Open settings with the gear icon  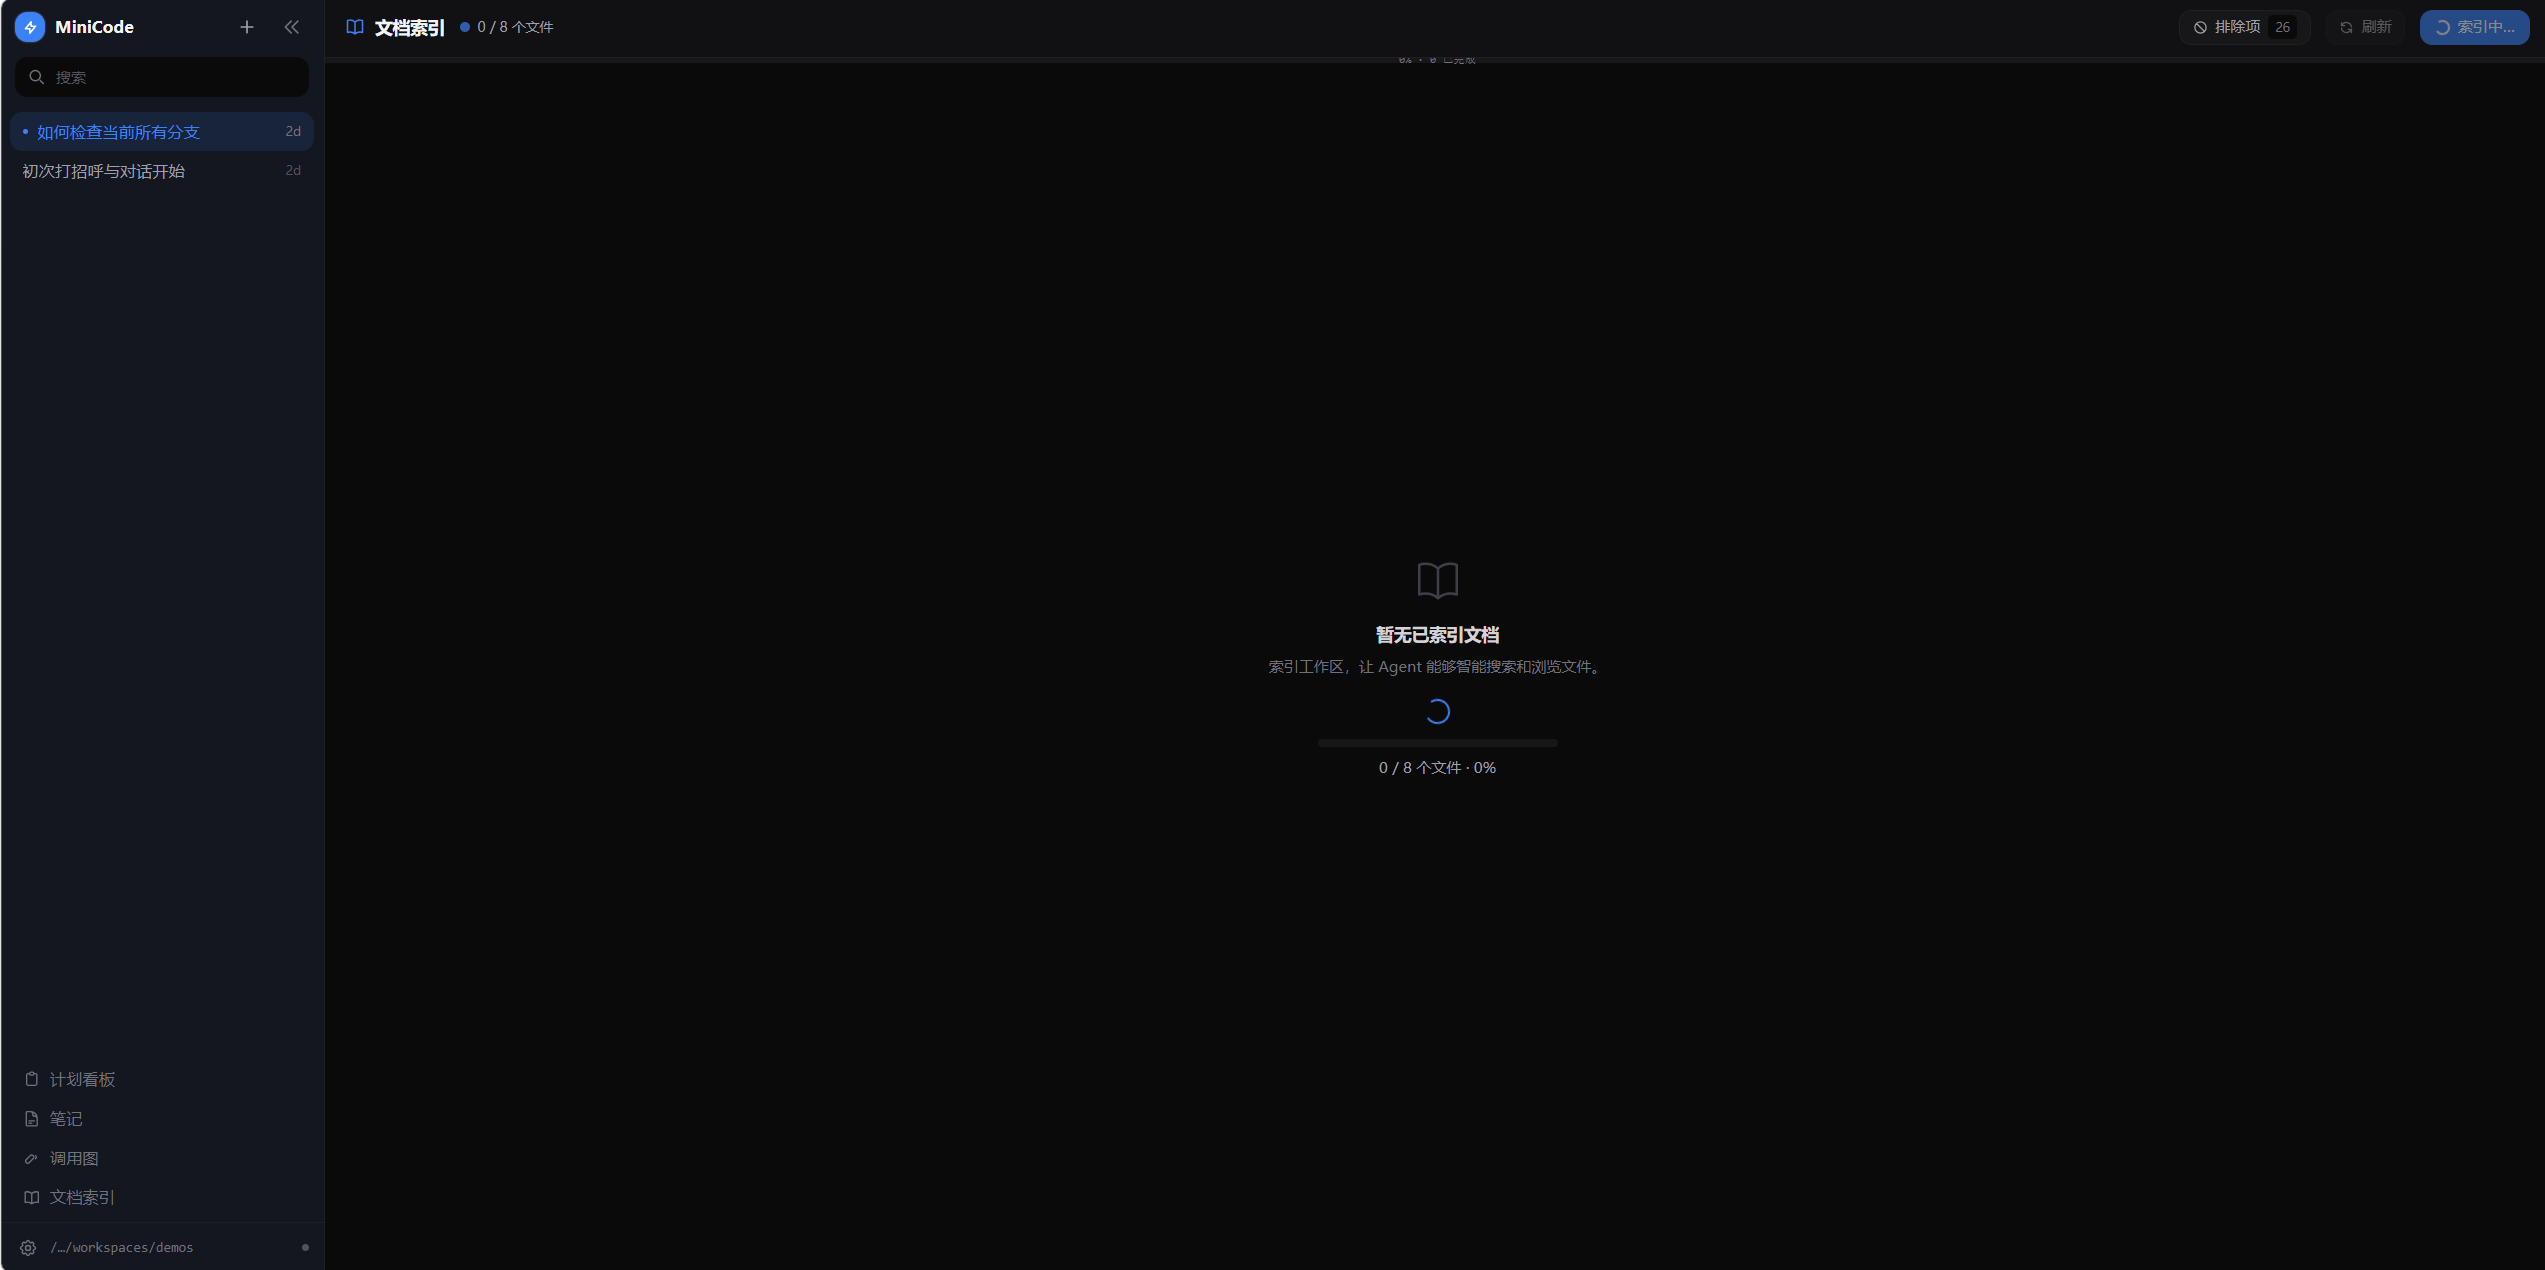(x=28, y=1247)
